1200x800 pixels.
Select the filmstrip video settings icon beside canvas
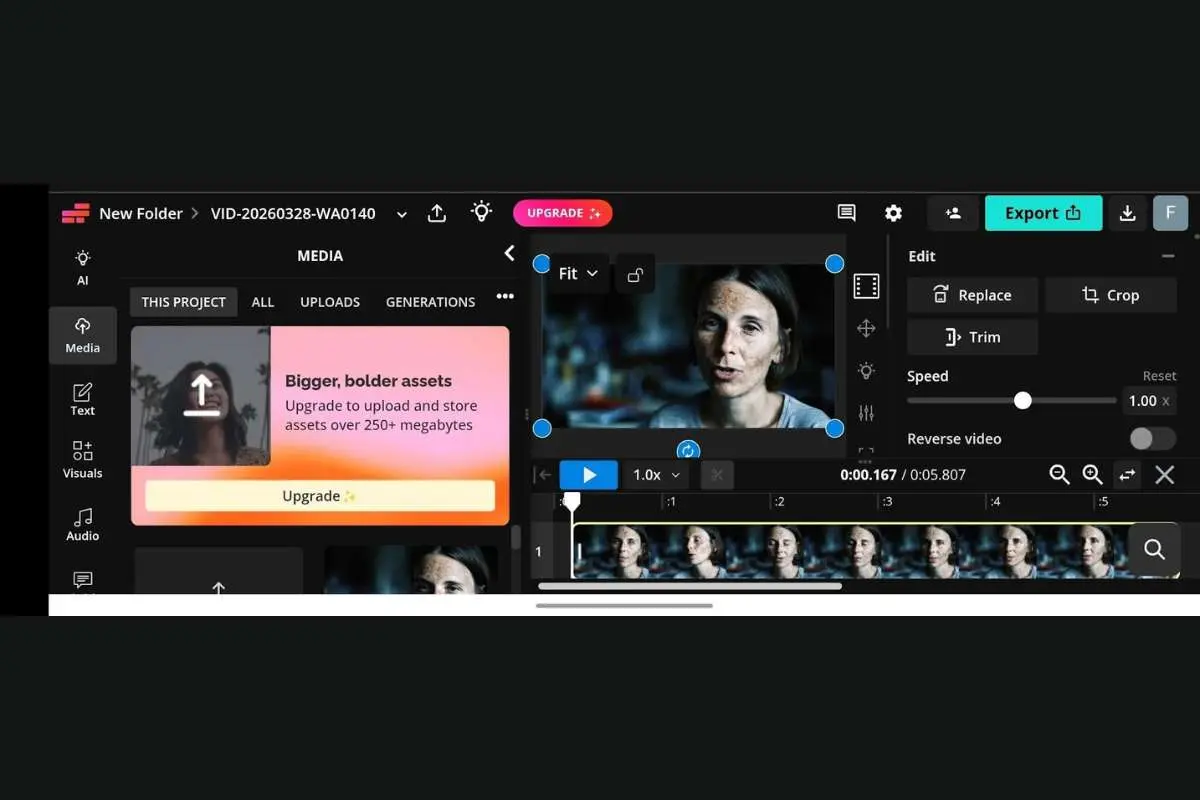click(866, 286)
